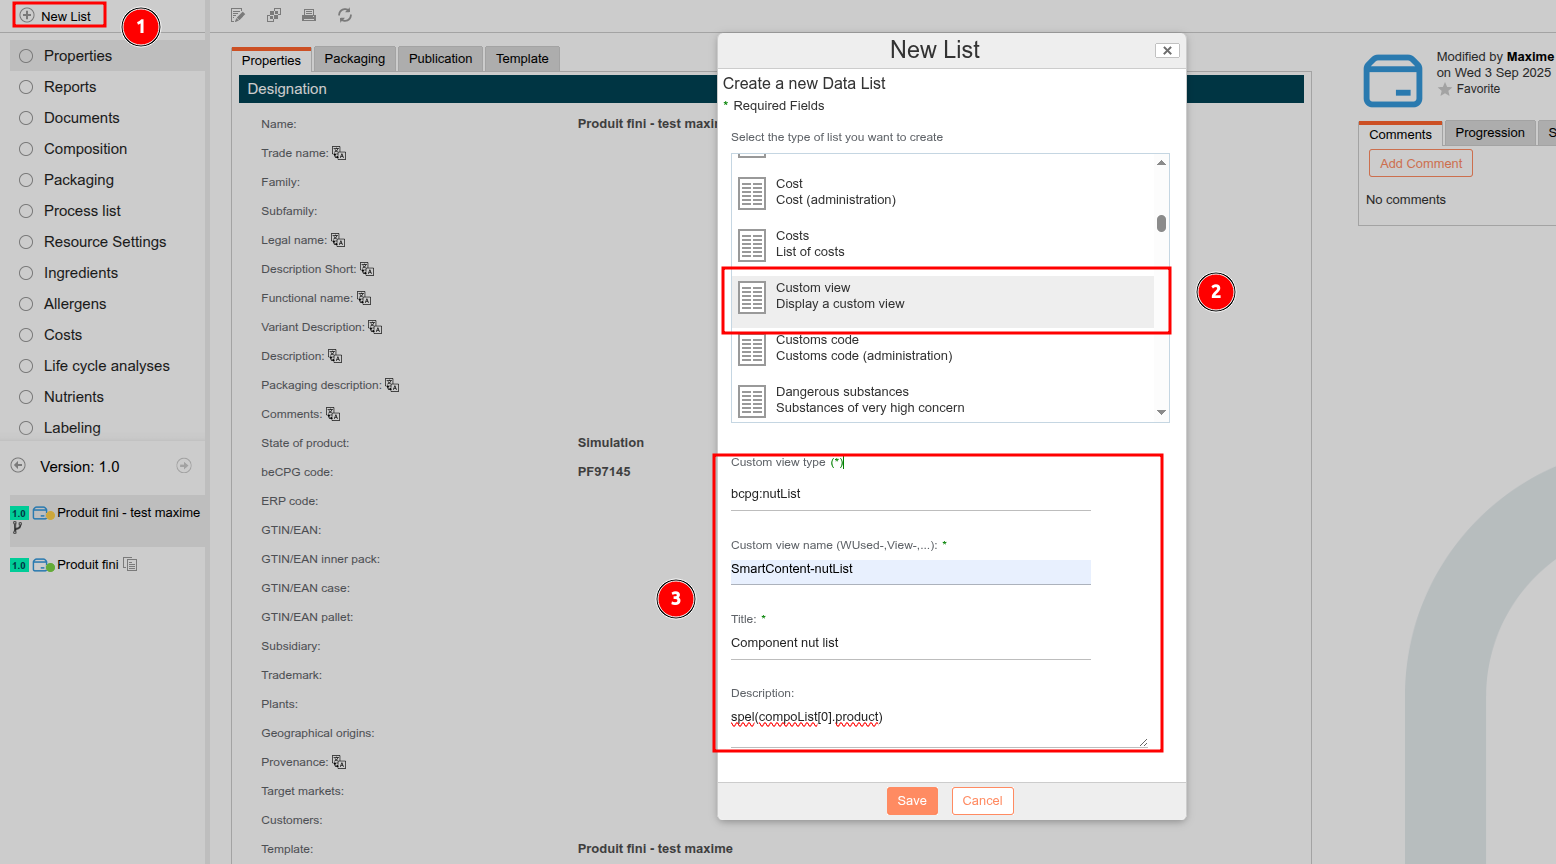
Task: Select Life cycle analyses radio
Action: click(26, 366)
